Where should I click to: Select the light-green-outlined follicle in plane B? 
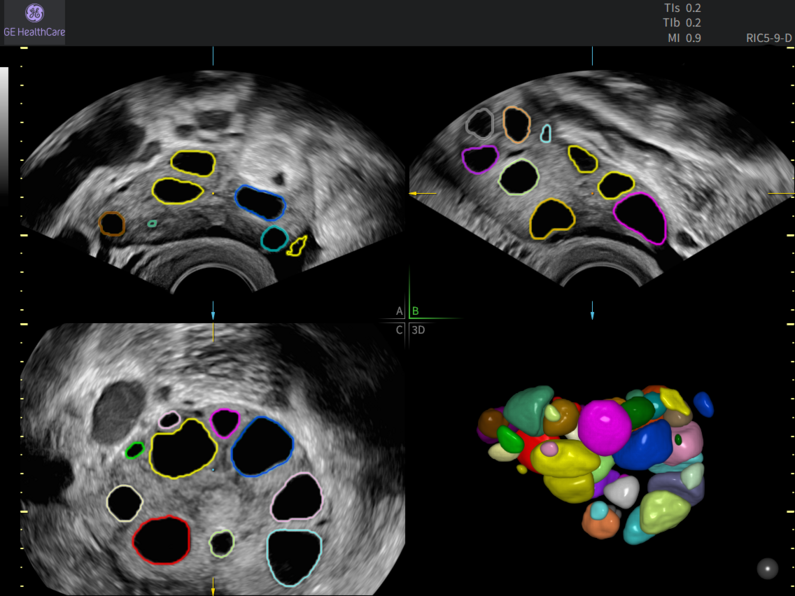(x=518, y=176)
